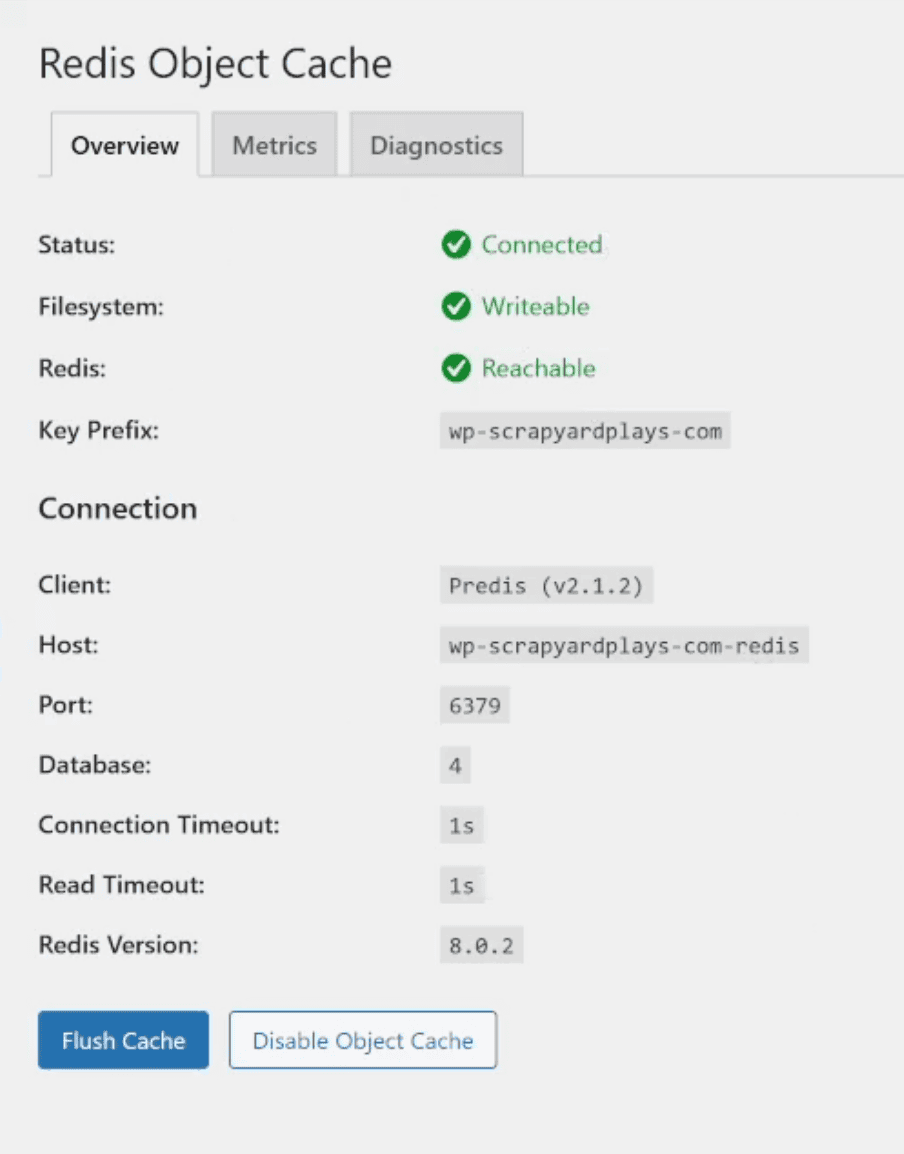Click the Reachable Redis checkmark icon
Image resolution: width=904 pixels, height=1154 pixels.
point(456,368)
